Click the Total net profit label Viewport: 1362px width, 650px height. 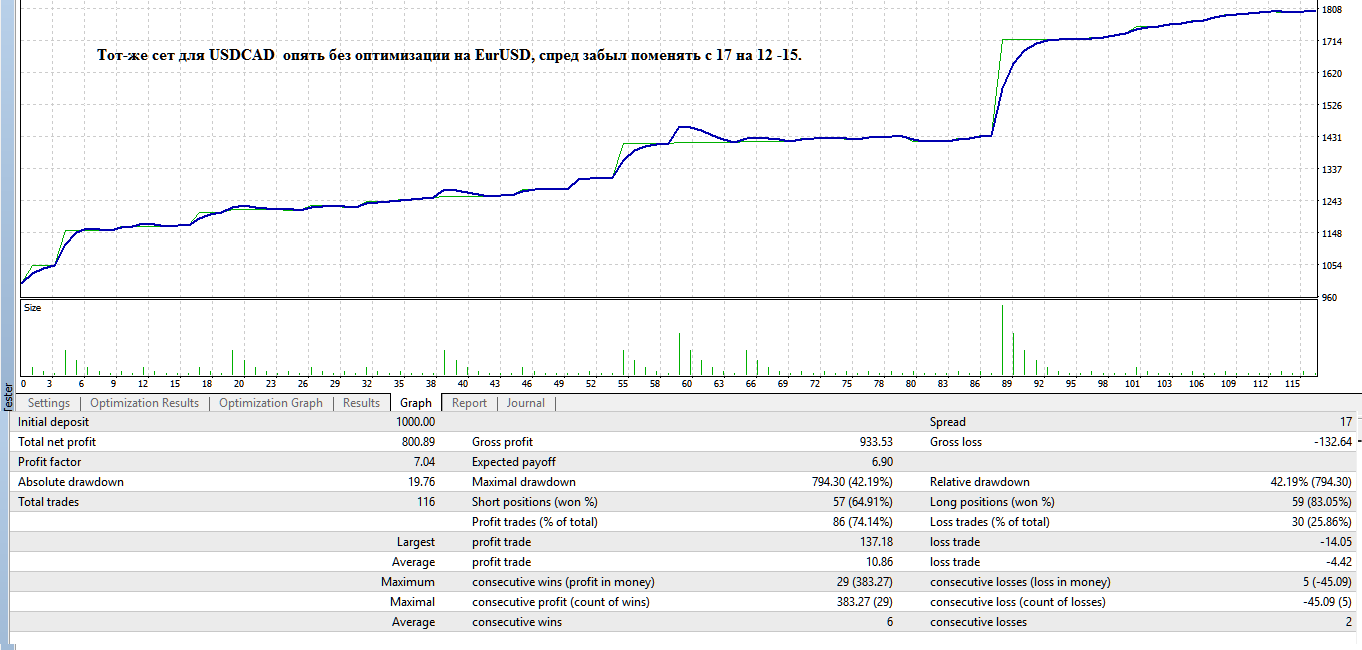pyautogui.click(x=57, y=442)
